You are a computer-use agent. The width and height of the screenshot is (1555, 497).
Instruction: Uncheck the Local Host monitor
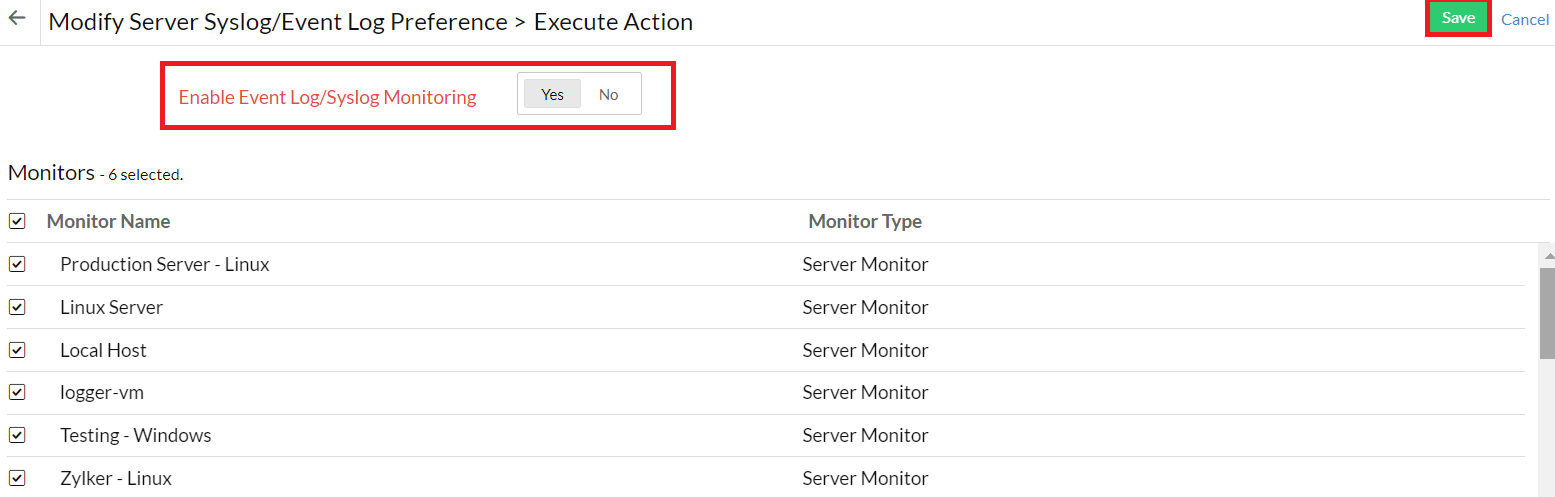point(17,350)
